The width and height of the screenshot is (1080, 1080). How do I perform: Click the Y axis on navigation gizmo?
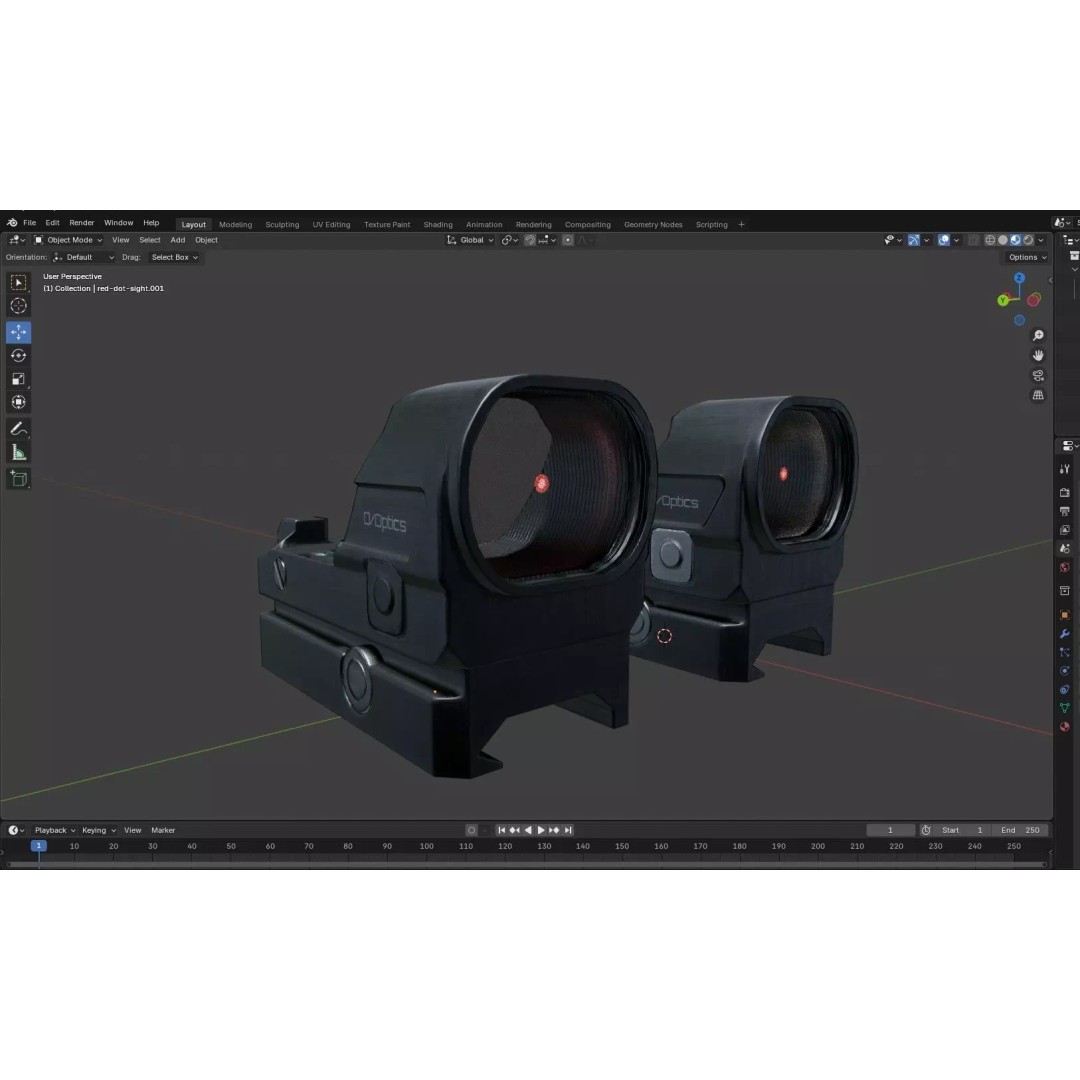1004,300
